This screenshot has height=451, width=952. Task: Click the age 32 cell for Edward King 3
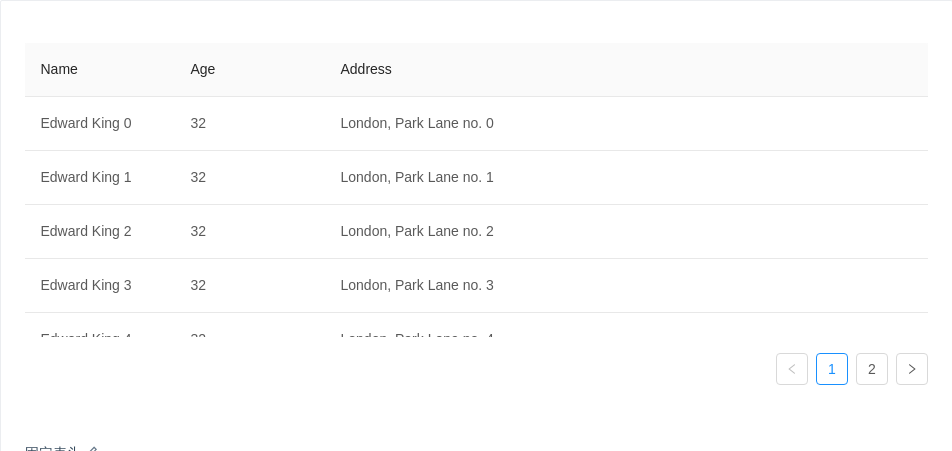coord(198,285)
